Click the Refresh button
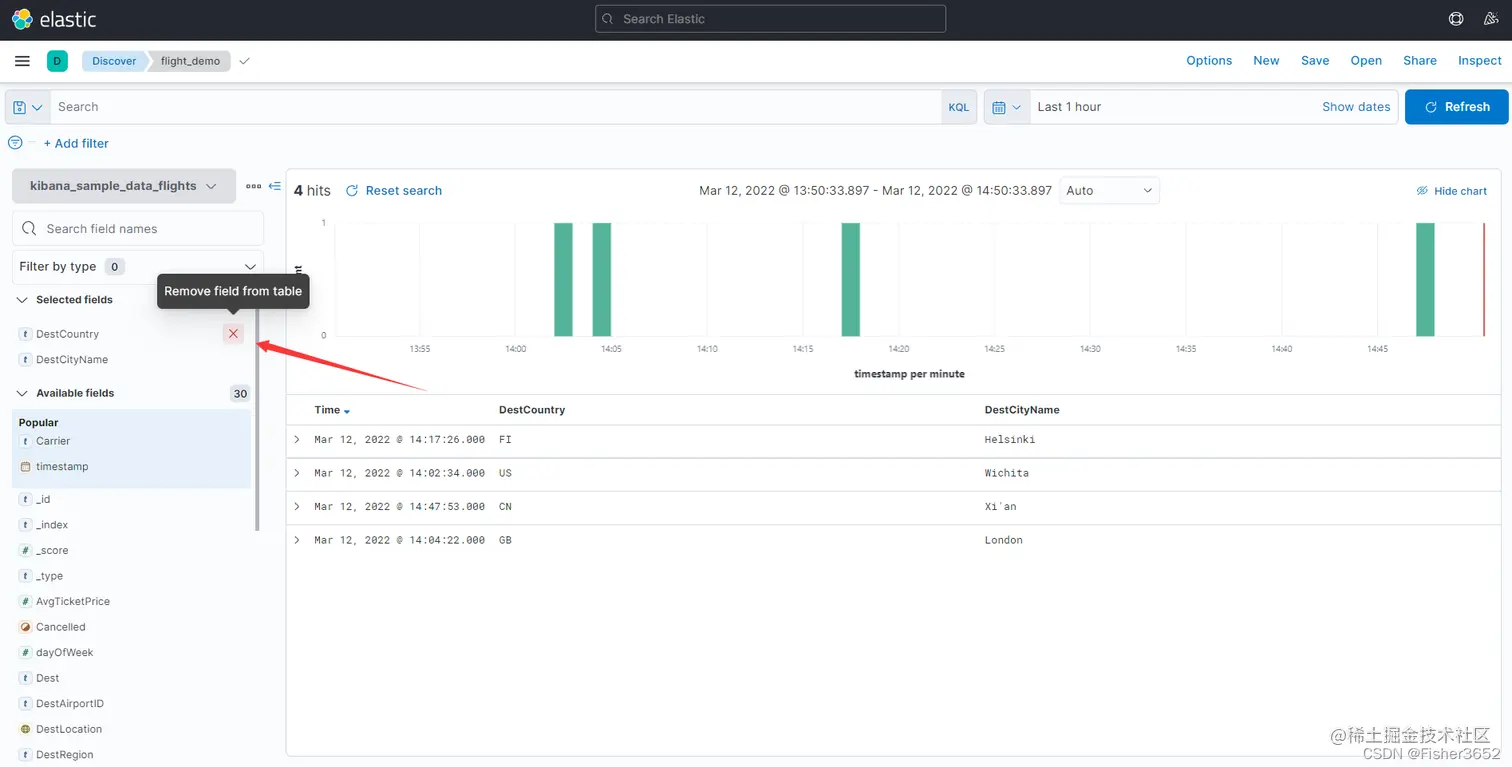Image resolution: width=1512 pixels, height=767 pixels. pyautogui.click(x=1457, y=107)
